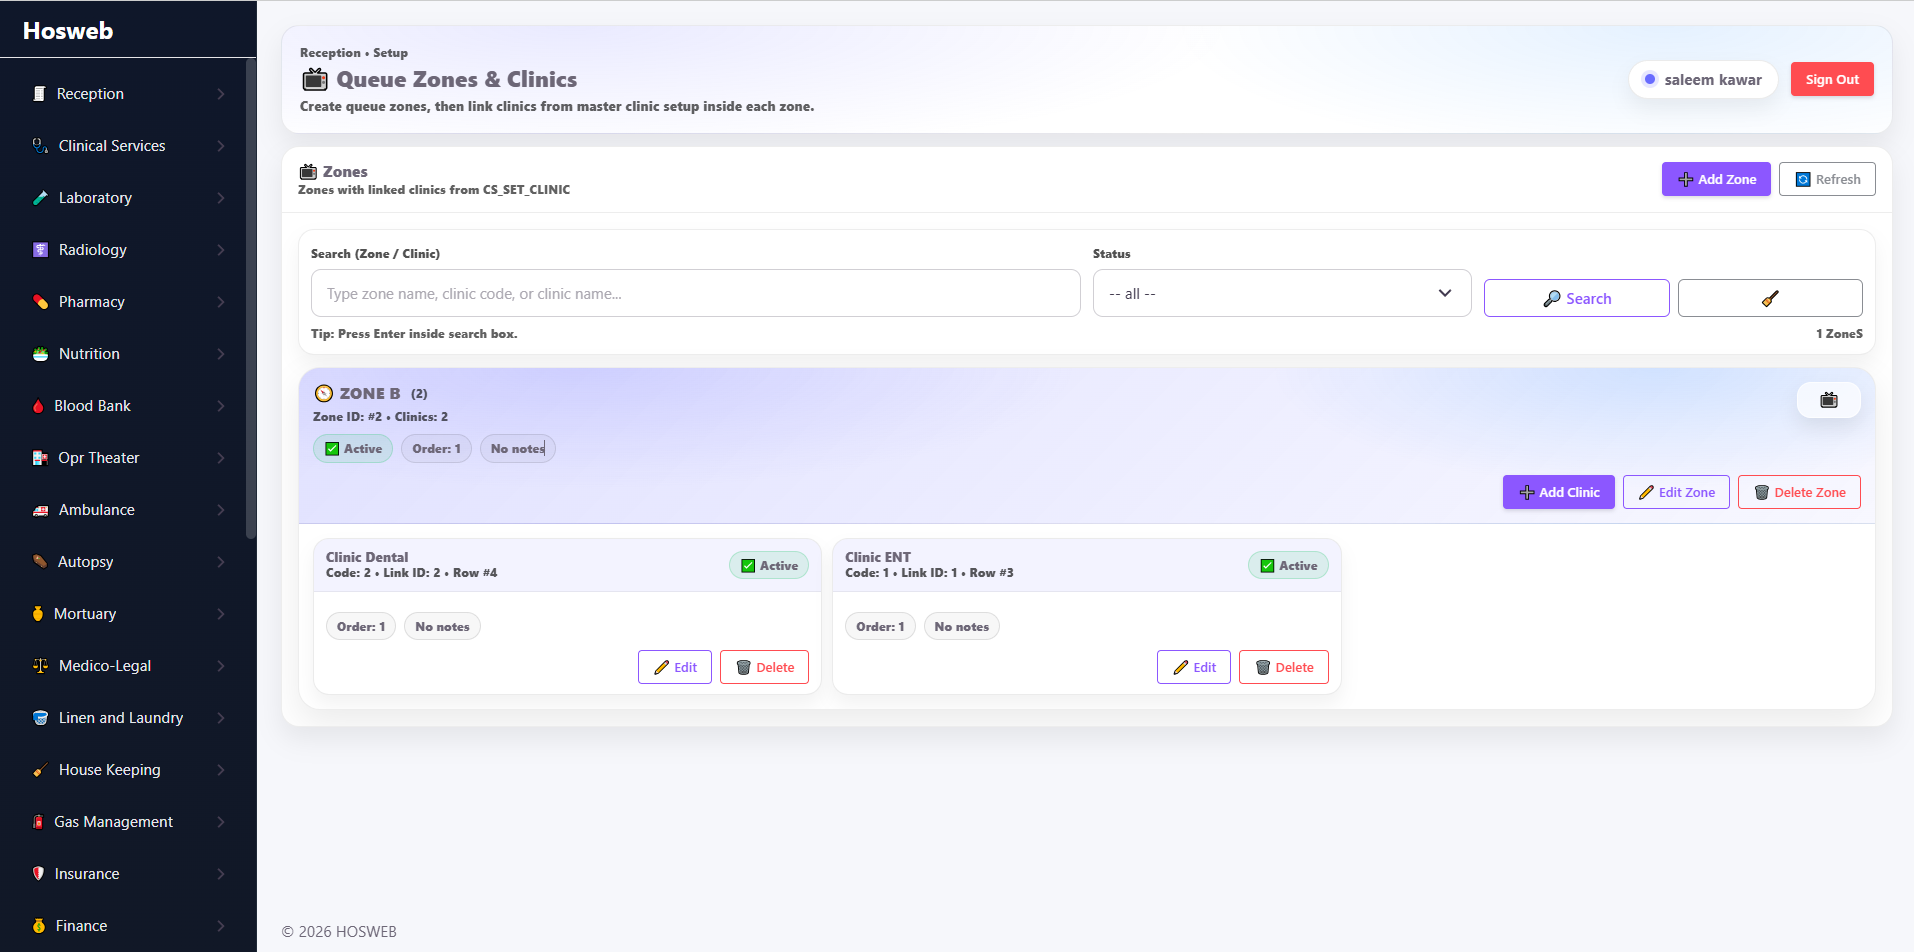Click the Add Zone button
This screenshot has width=1920, height=952.
pos(1716,179)
